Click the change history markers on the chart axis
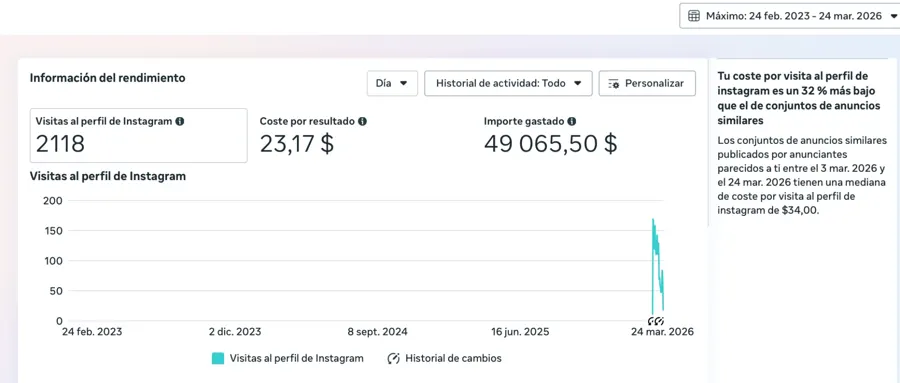Screen dimensions: 900x383 pyautogui.click(x=655, y=321)
